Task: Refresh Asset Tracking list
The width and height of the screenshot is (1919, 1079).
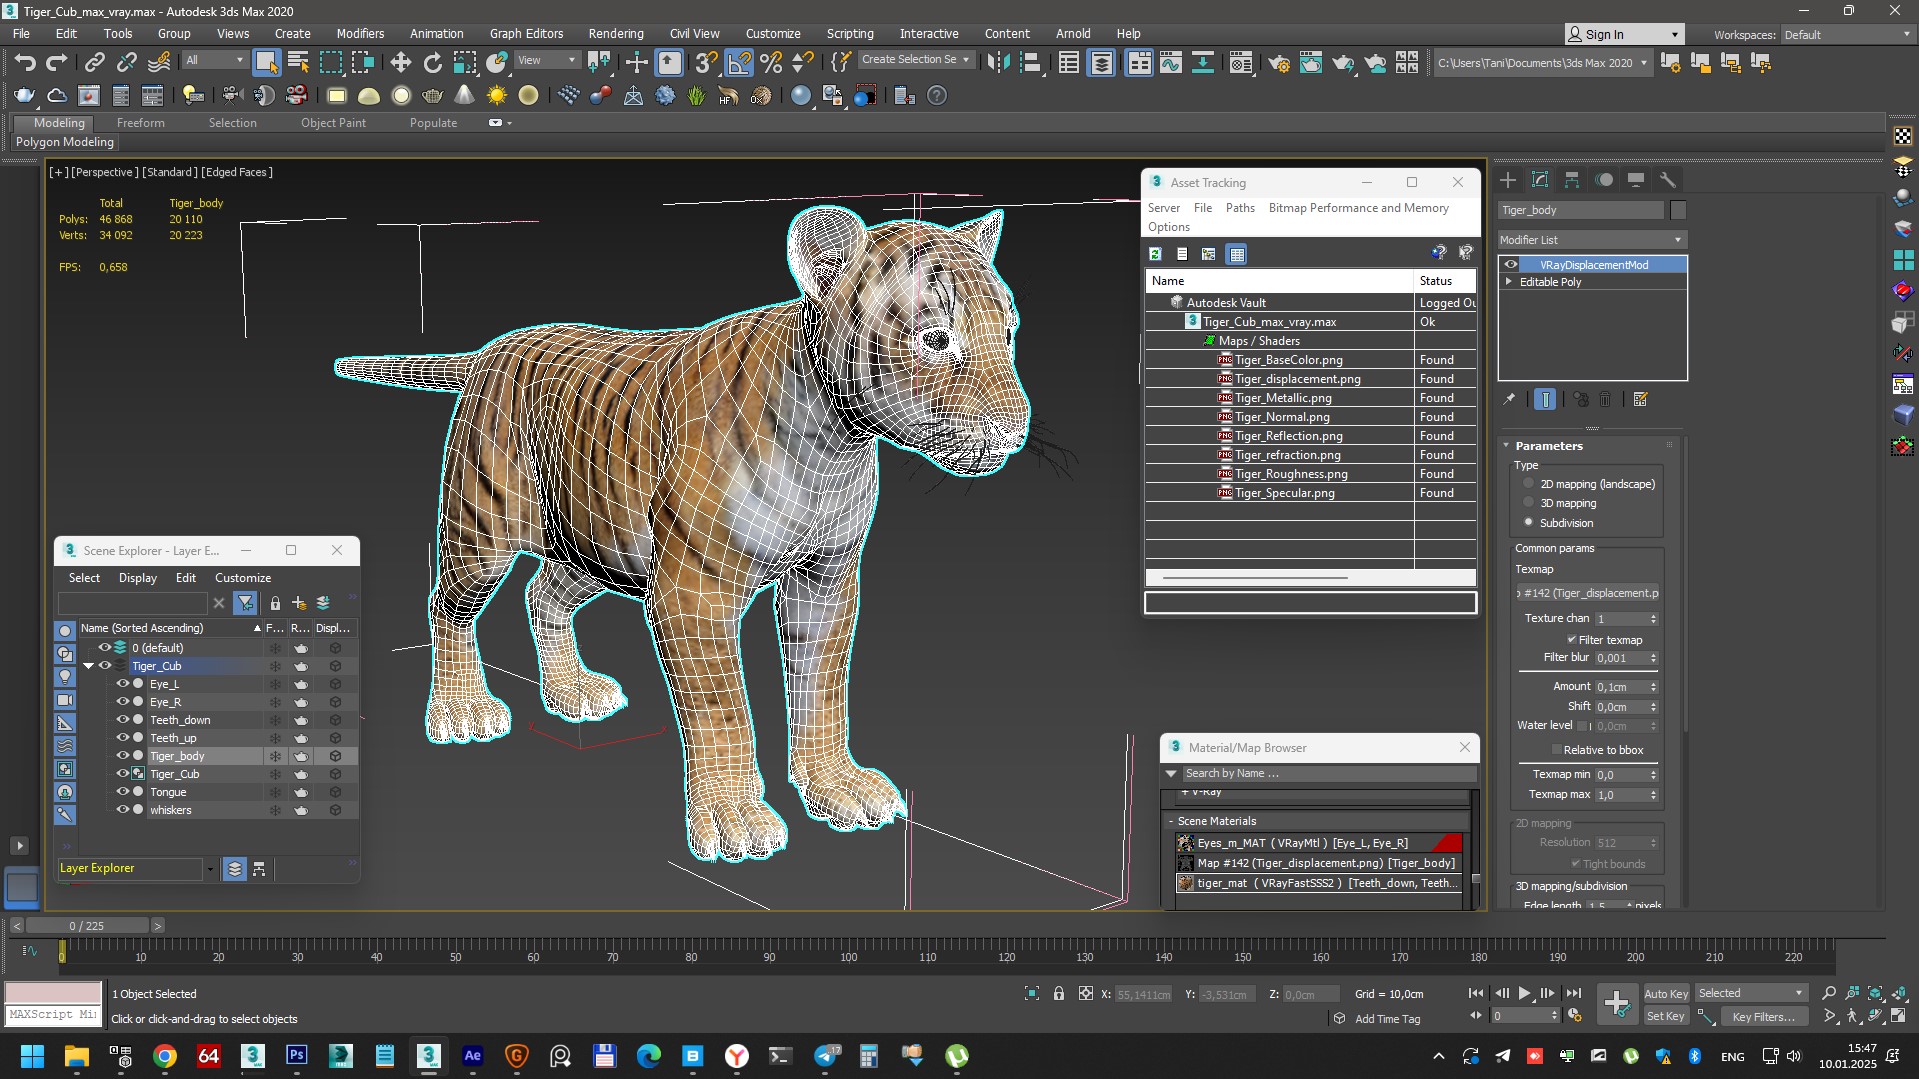Action: click(1156, 254)
